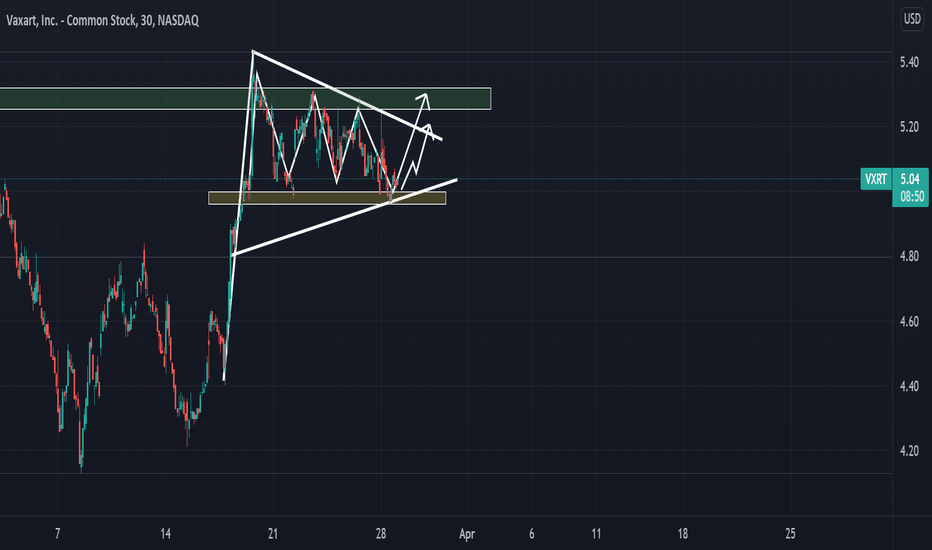This screenshot has width=932, height=550.
Task: Click the 25 date axis label
Action: (x=790, y=533)
